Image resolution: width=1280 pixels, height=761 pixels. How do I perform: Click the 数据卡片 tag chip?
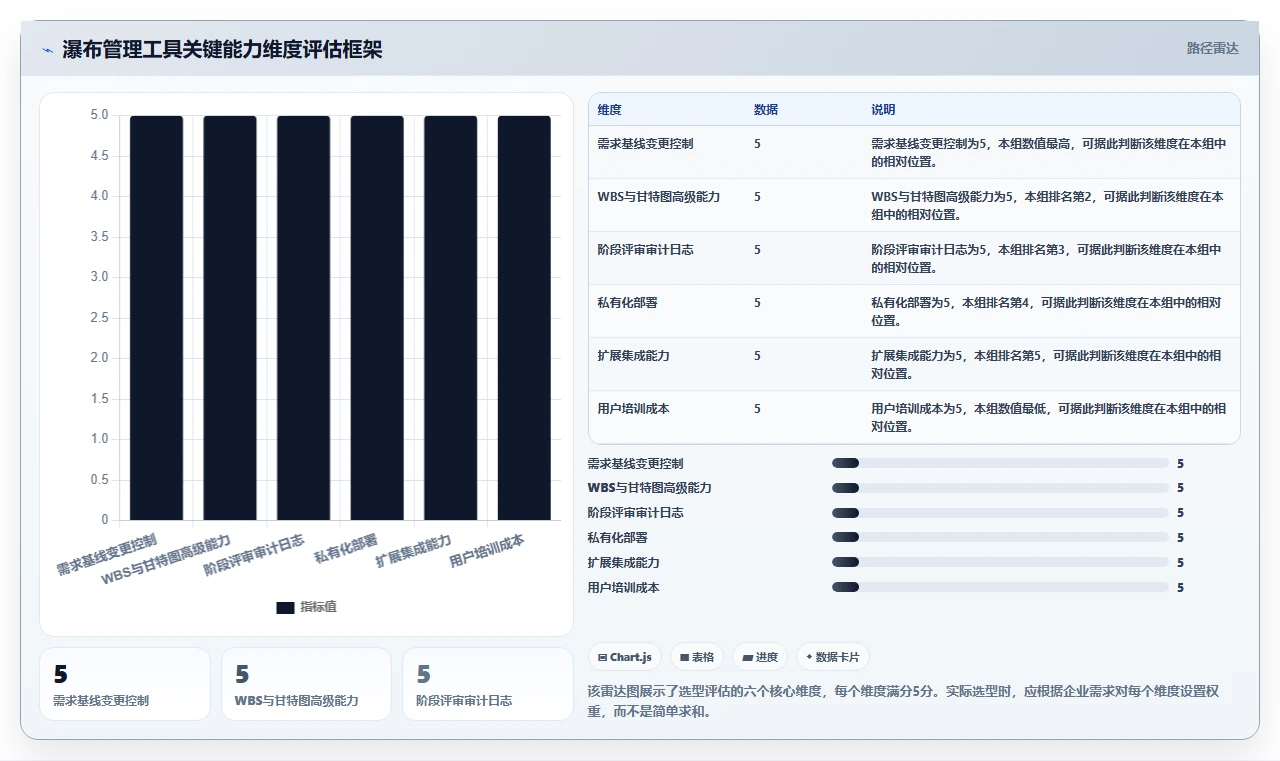click(833, 657)
